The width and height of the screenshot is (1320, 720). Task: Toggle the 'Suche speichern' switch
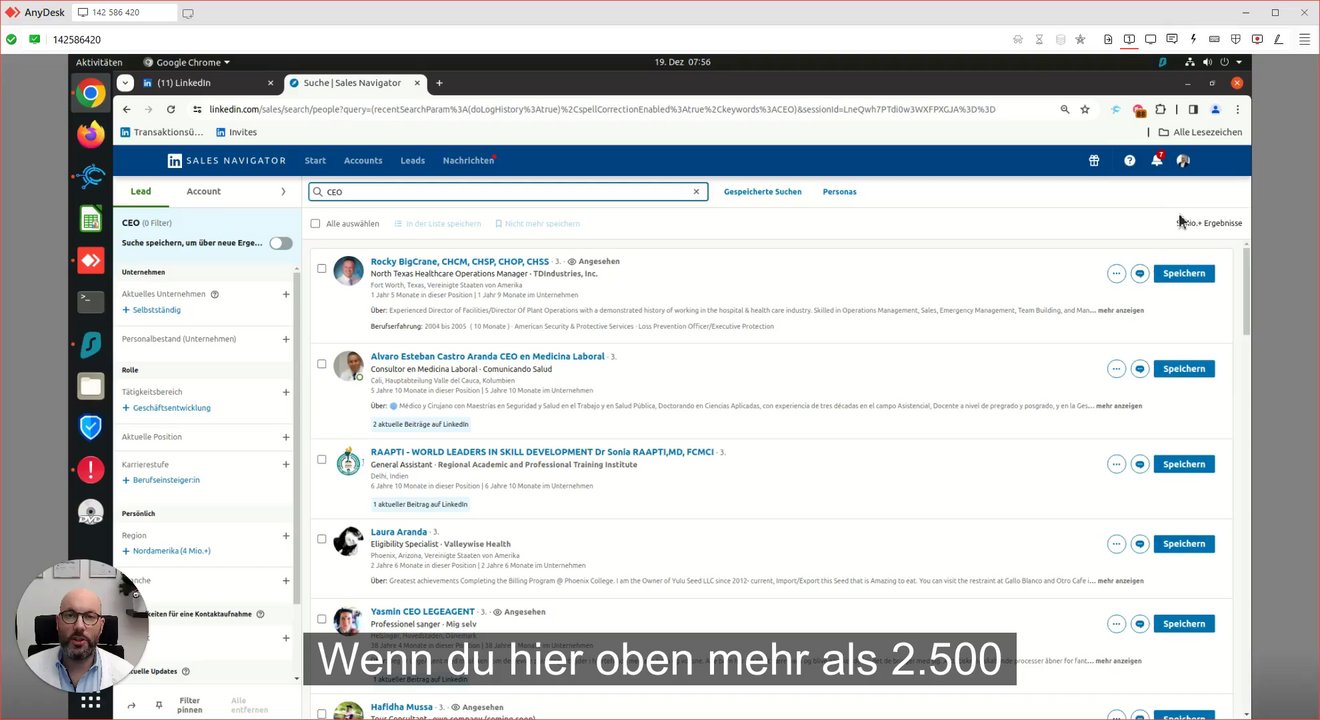pos(281,243)
